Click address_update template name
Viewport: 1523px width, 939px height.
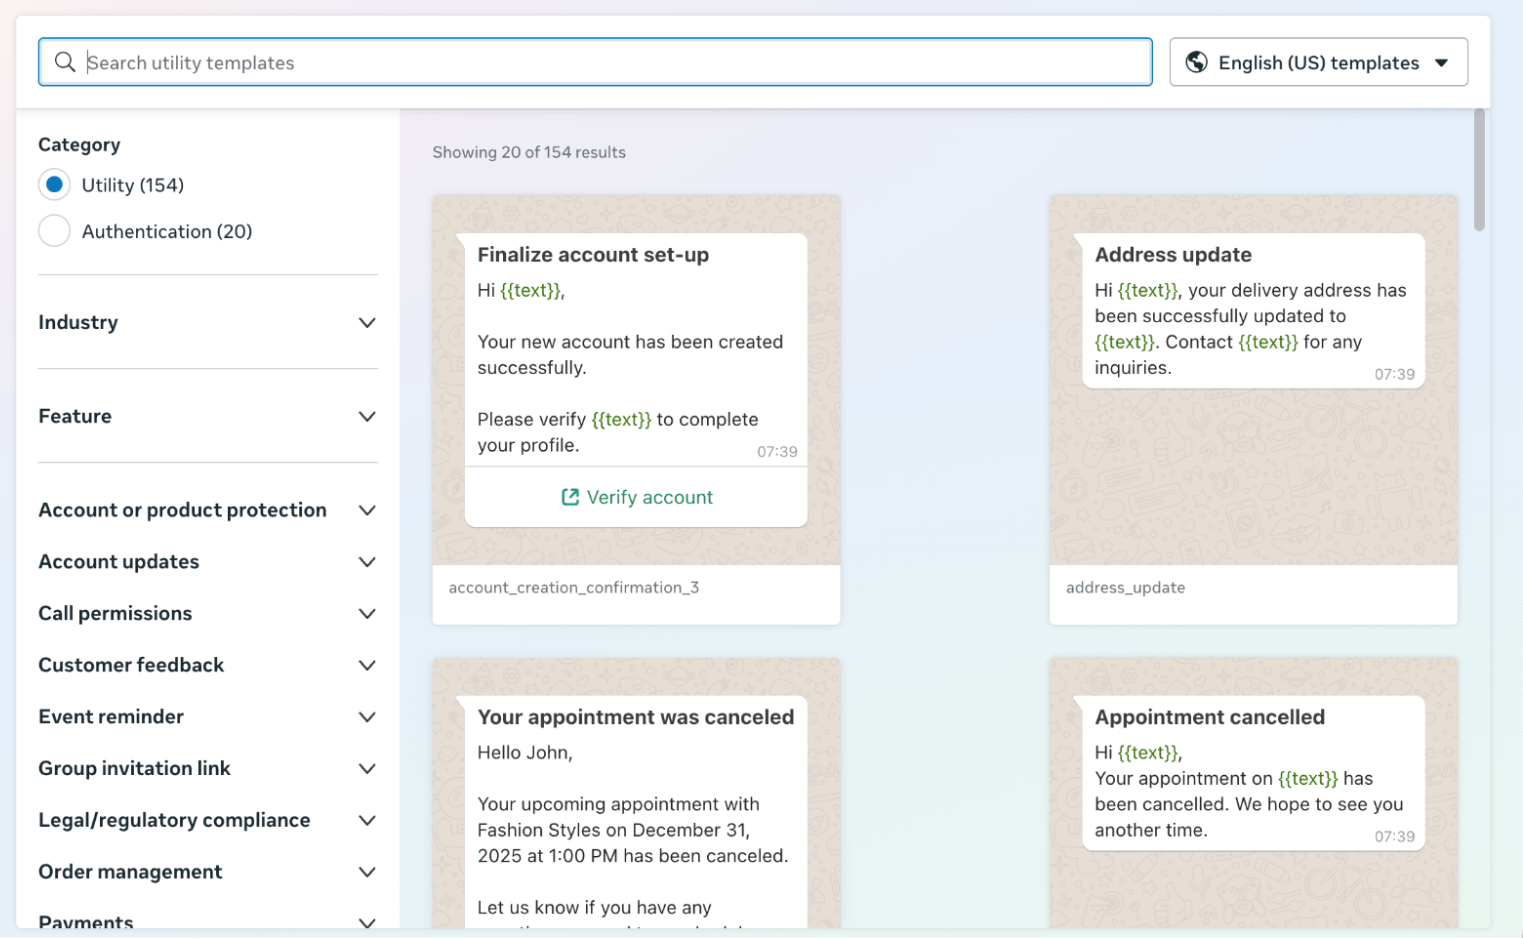click(x=1125, y=588)
